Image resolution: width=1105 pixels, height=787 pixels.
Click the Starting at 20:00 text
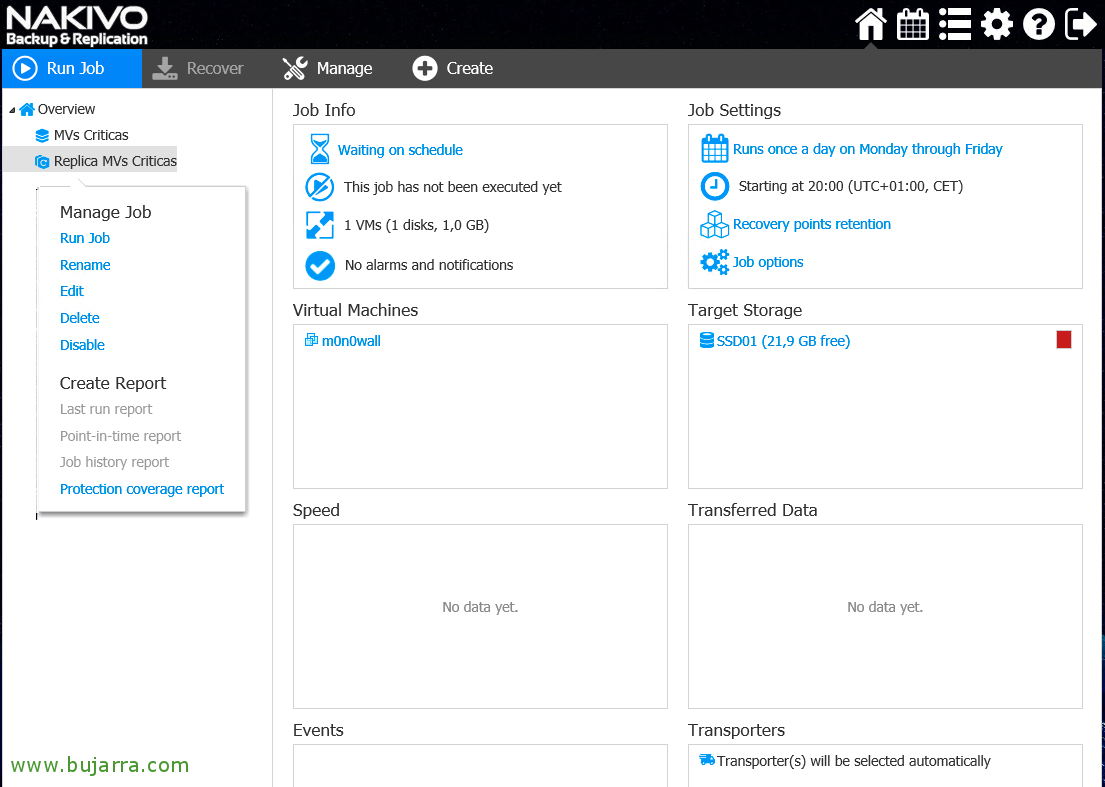click(x=851, y=187)
